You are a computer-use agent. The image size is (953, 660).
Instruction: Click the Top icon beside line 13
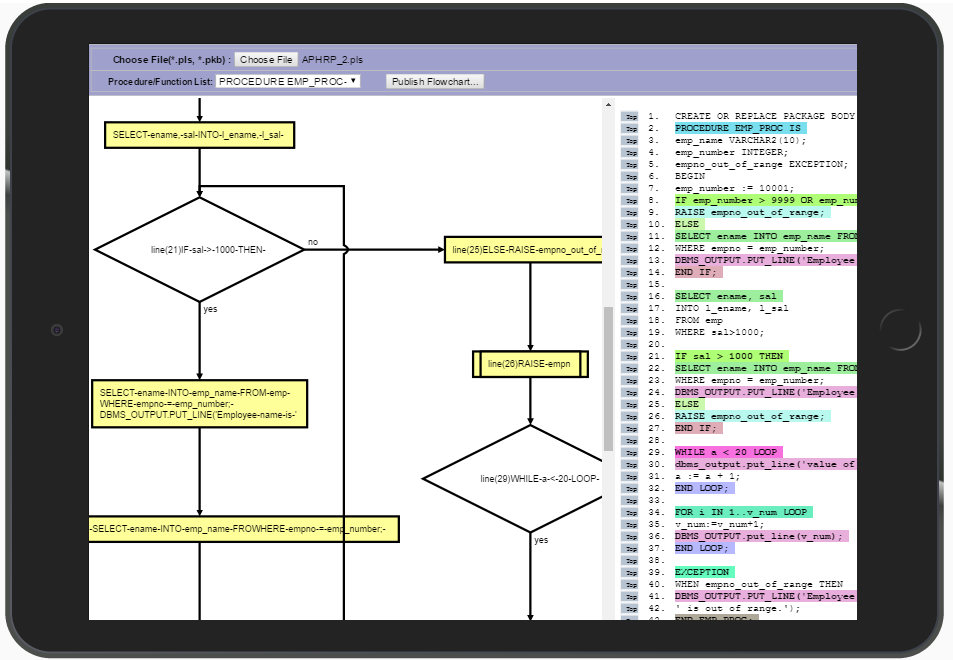click(x=630, y=260)
